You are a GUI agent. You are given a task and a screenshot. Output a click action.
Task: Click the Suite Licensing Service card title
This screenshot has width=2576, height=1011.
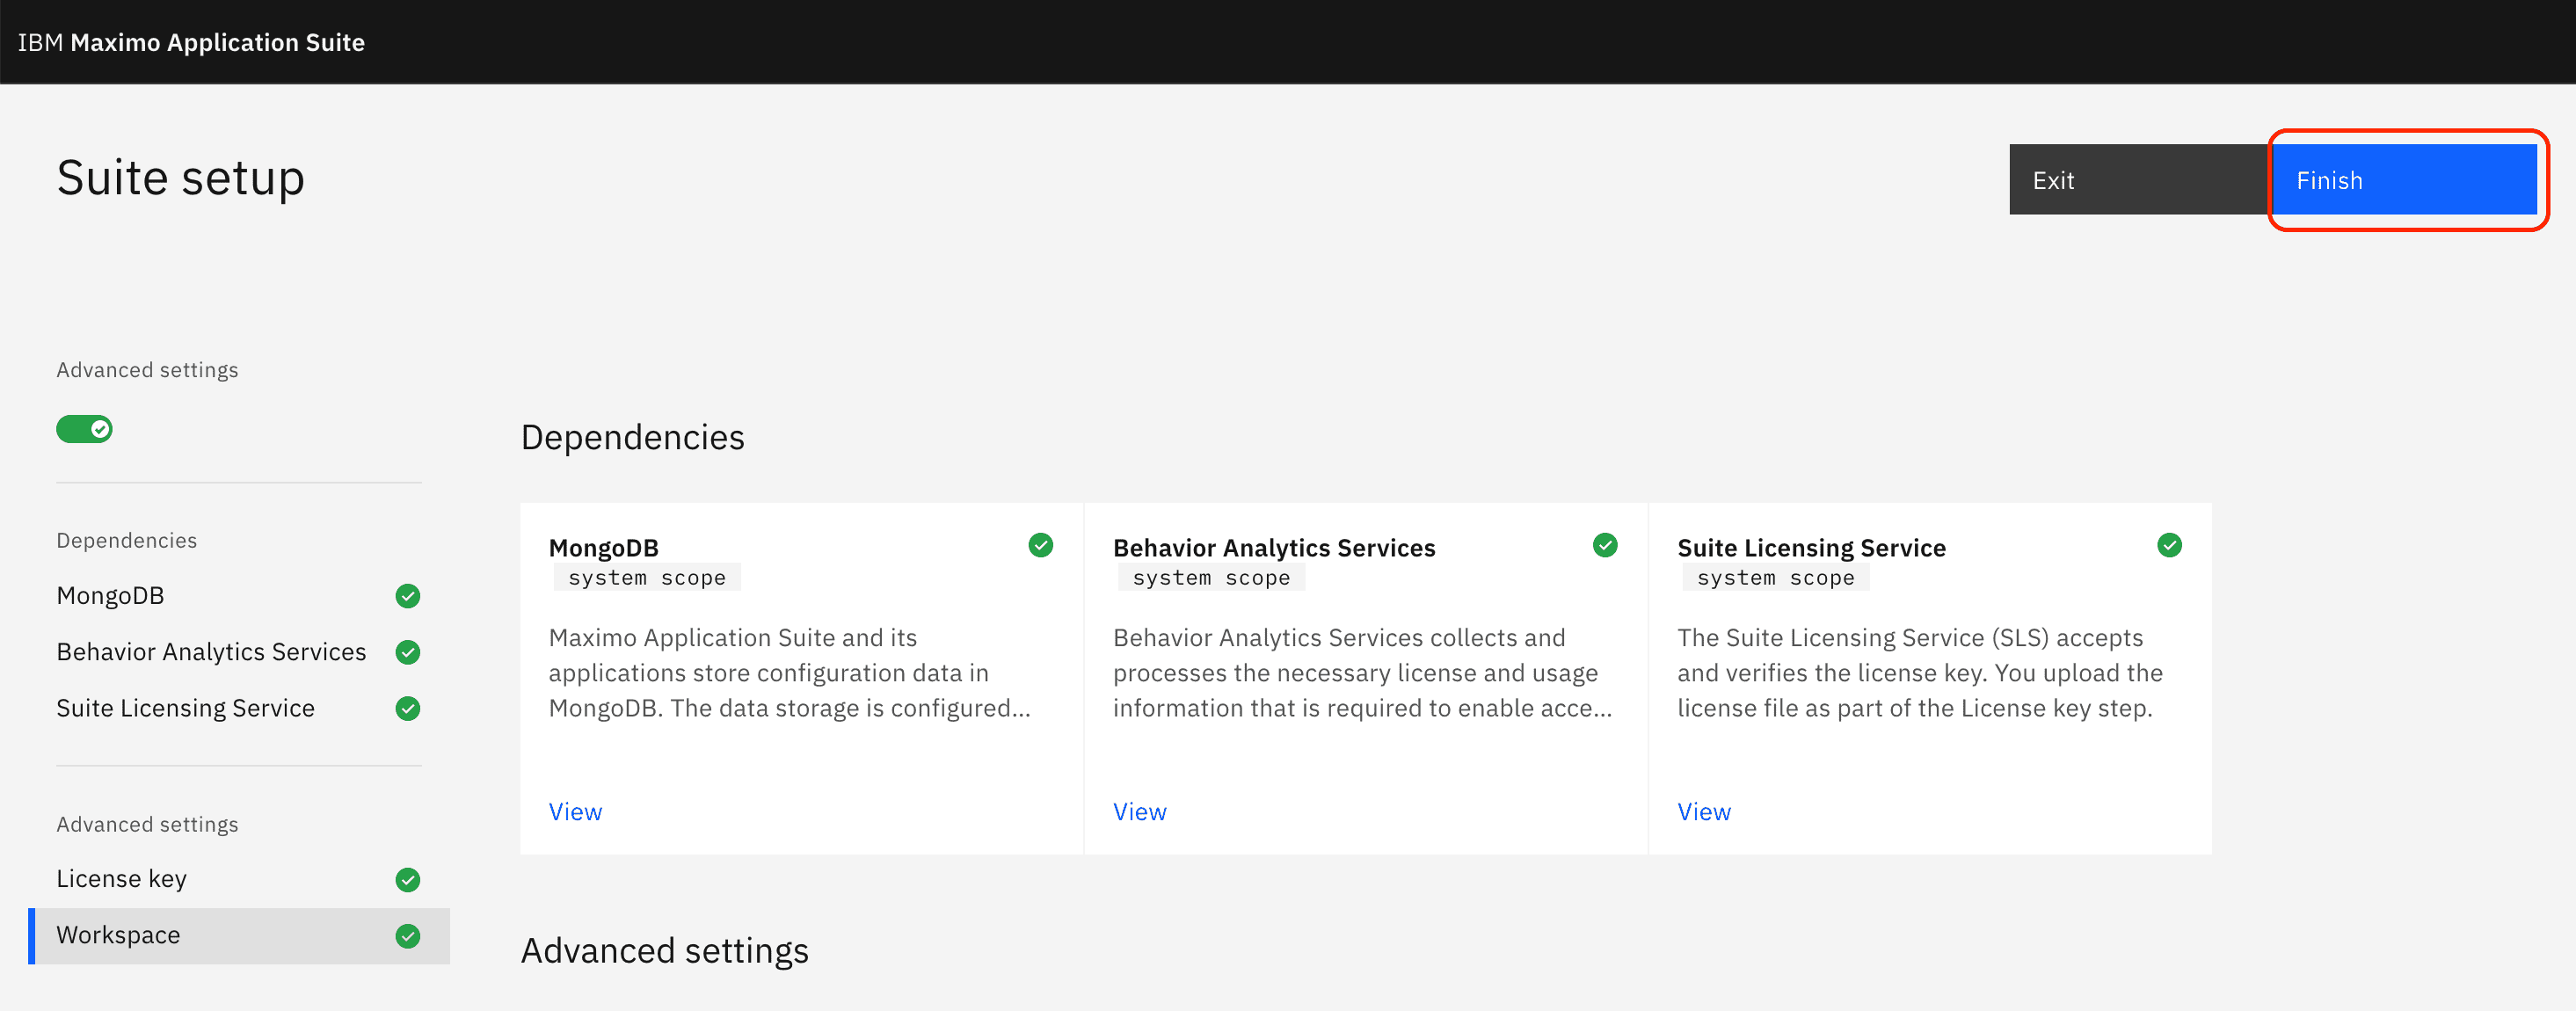[x=1812, y=548]
